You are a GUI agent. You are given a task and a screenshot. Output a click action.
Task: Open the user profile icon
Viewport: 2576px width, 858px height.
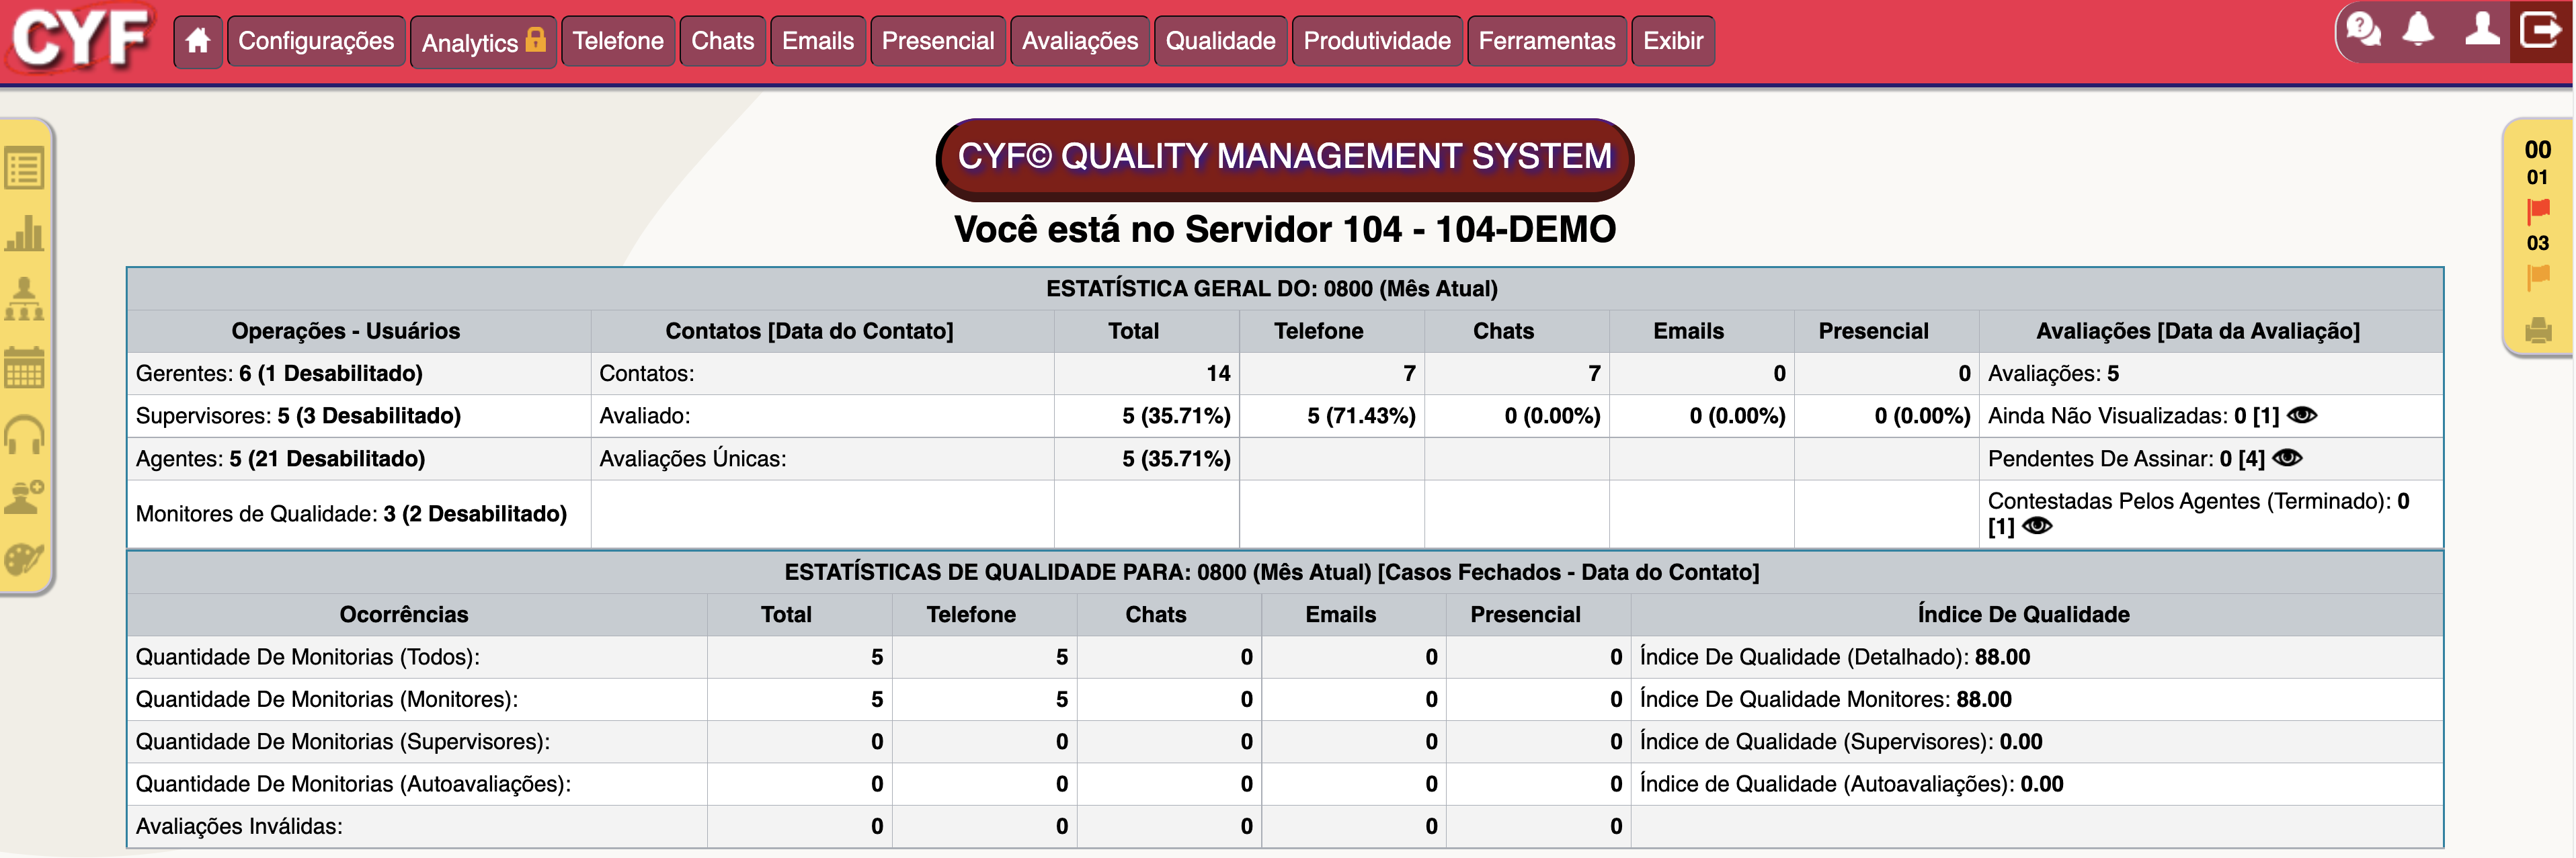pyautogui.click(x=2482, y=29)
